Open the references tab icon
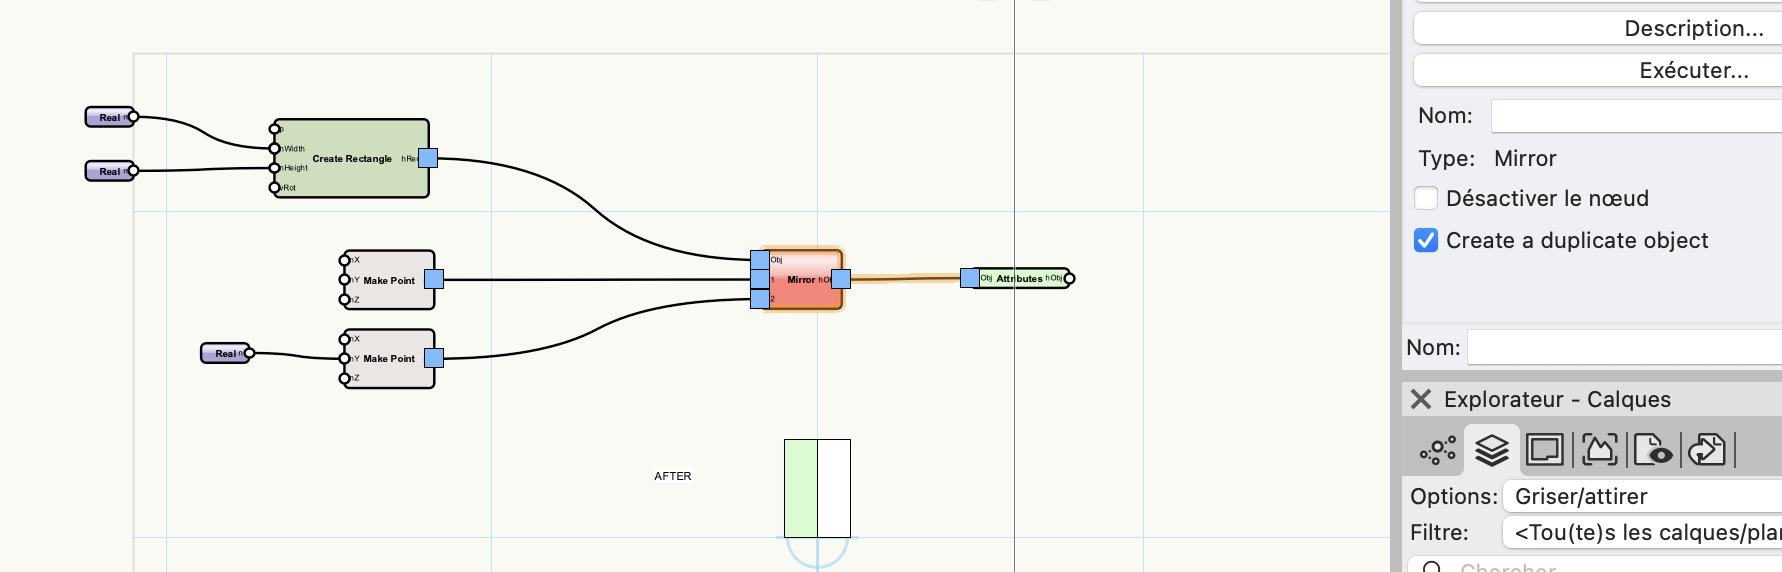The width and height of the screenshot is (1782, 572). (x=1707, y=451)
